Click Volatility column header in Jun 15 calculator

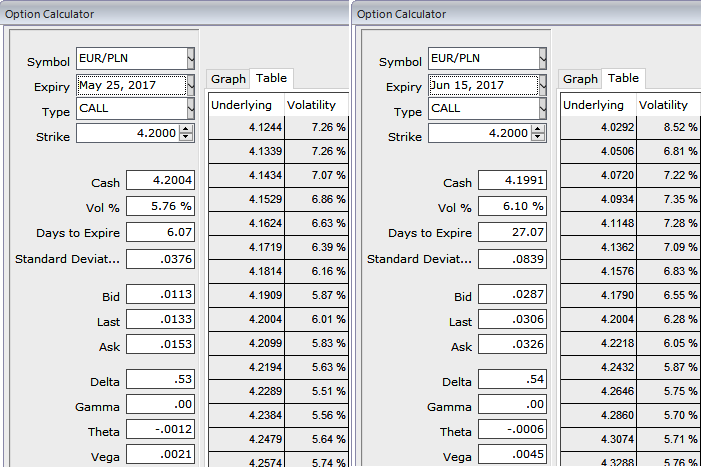pos(668,105)
